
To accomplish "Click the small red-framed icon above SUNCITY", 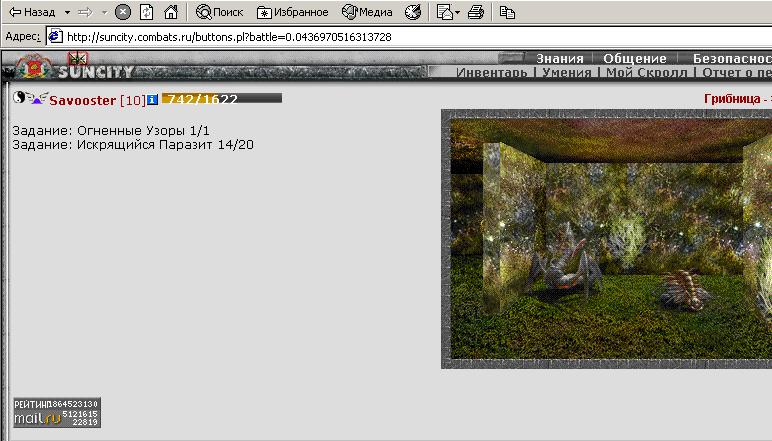I will pyautogui.click(x=77, y=59).
